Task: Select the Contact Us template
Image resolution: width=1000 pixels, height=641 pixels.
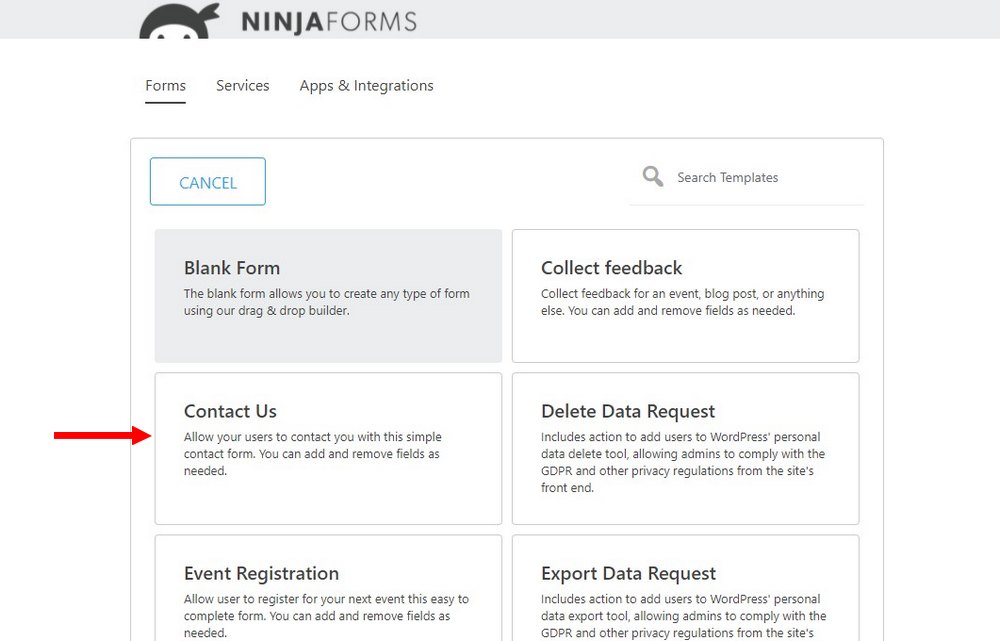Action: coord(328,448)
